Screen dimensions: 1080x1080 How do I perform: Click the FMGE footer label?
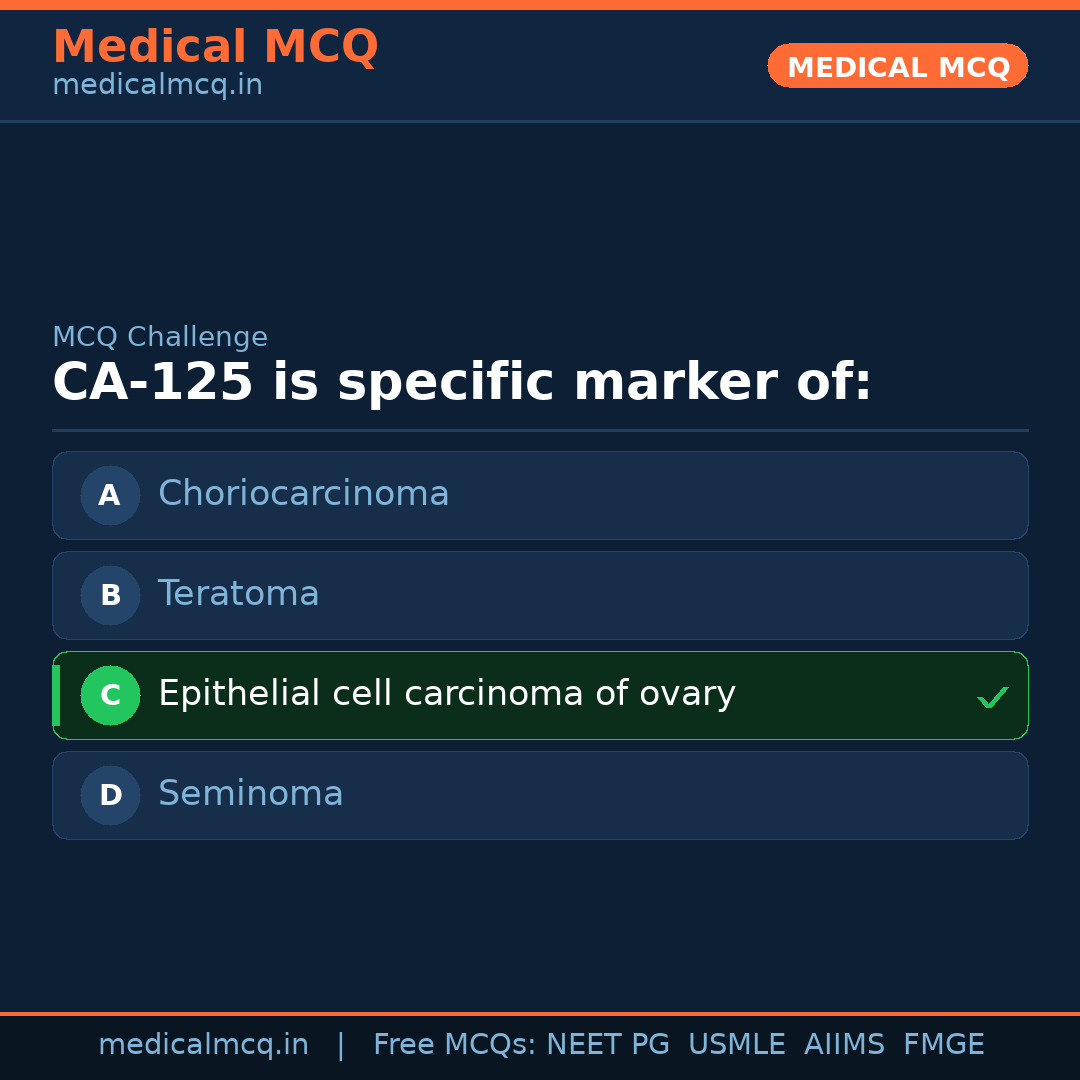tap(943, 1045)
